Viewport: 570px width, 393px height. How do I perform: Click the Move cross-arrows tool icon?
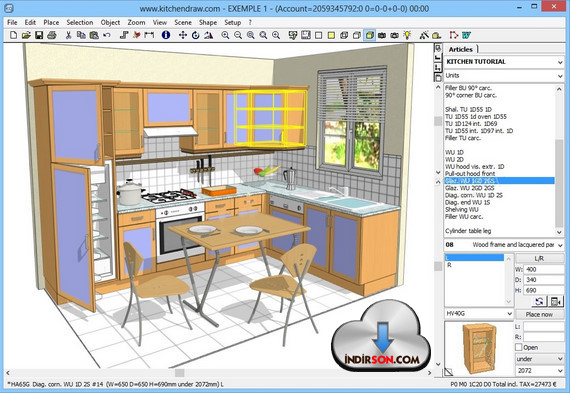click(x=183, y=35)
